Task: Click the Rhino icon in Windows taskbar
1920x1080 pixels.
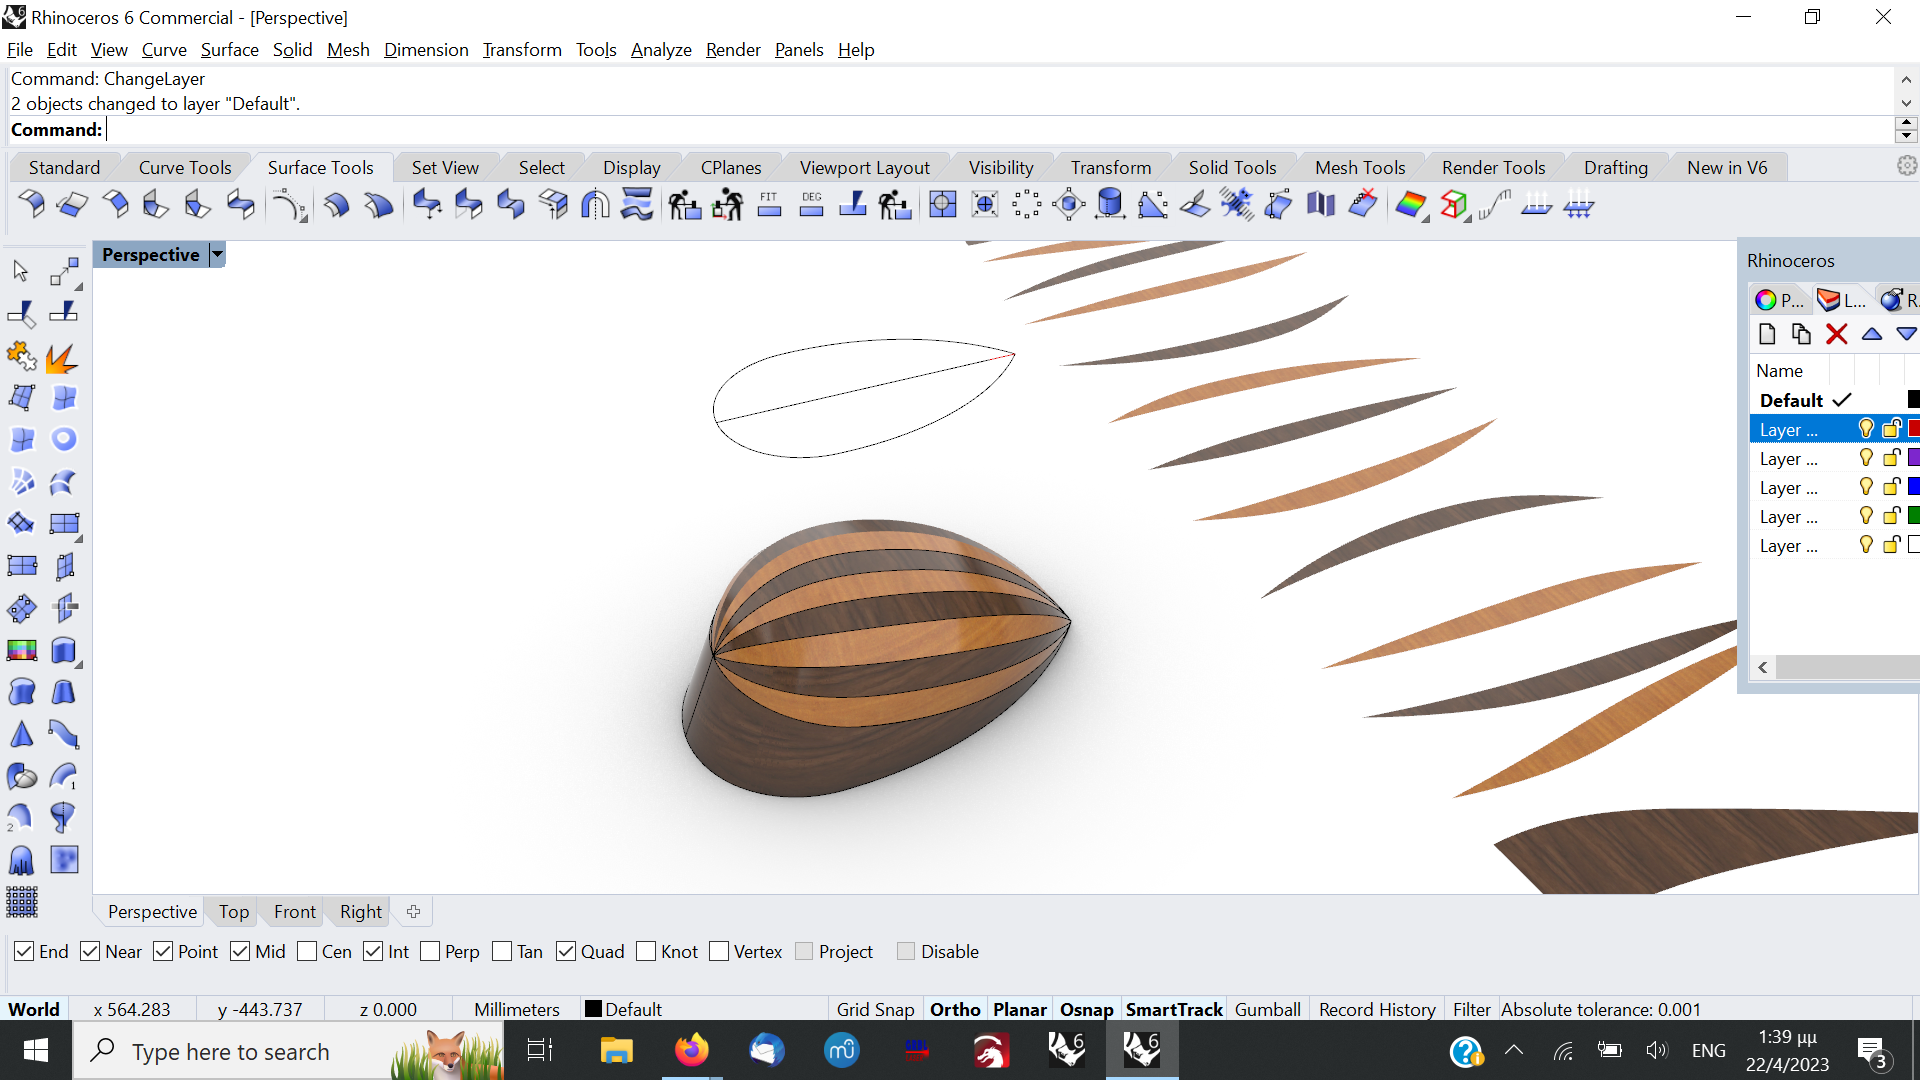Action: [1141, 1050]
